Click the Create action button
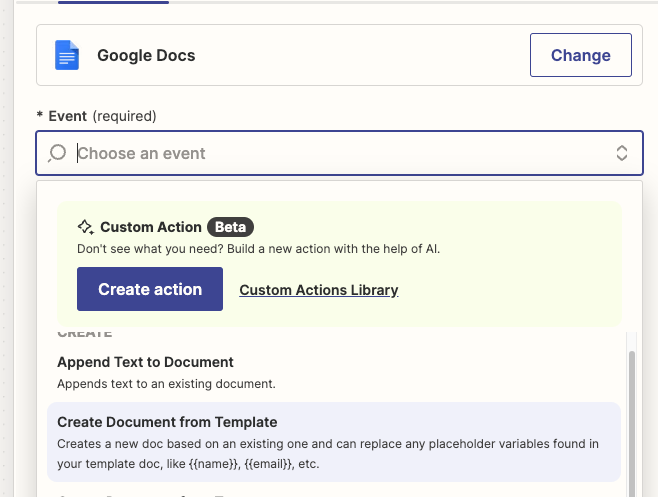Image resolution: width=658 pixels, height=497 pixels. (150, 289)
